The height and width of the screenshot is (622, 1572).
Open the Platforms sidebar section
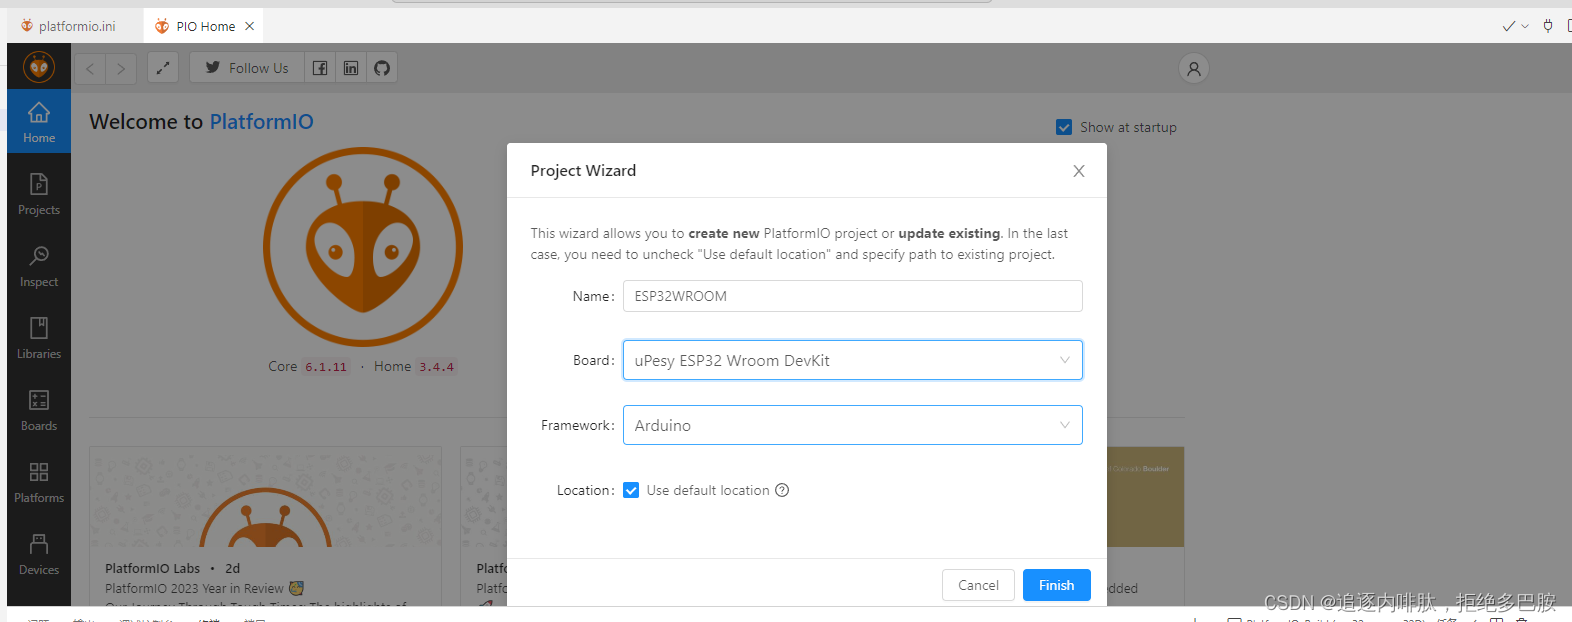coord(39,483)
